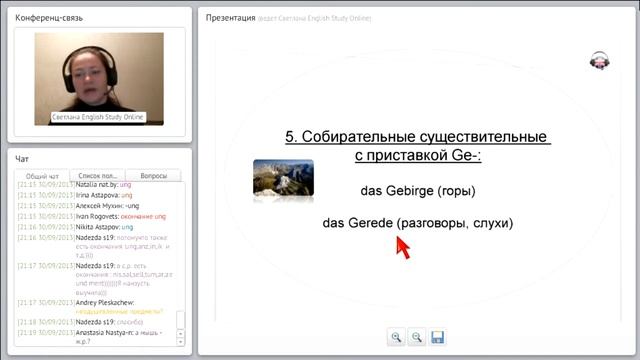The height and width of the screenshot is (360, 640).
Task: Click the slide heading Собирательные существительные
Action: 418,136
